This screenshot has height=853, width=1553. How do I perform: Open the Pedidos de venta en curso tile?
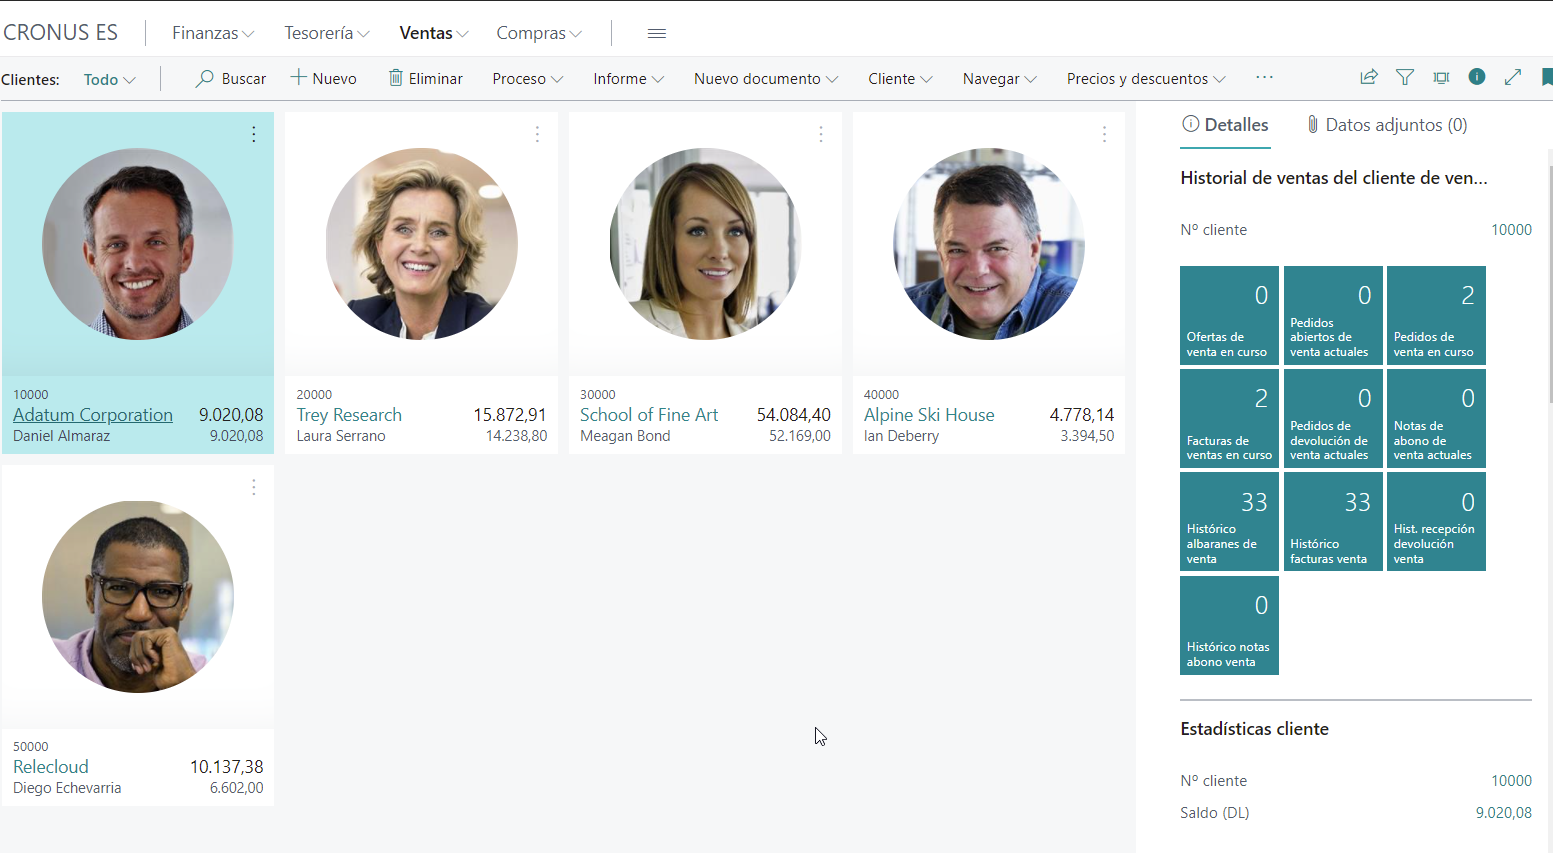(x=1436, y=315)
